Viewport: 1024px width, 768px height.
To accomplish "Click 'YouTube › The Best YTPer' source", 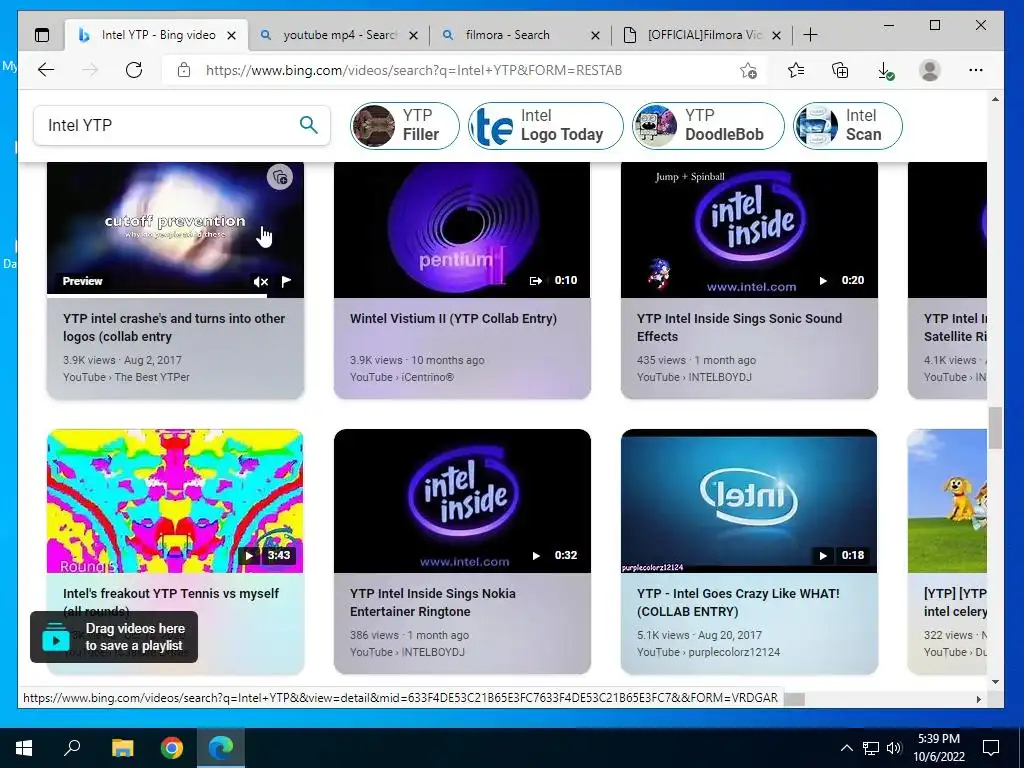I will point(126,377).
